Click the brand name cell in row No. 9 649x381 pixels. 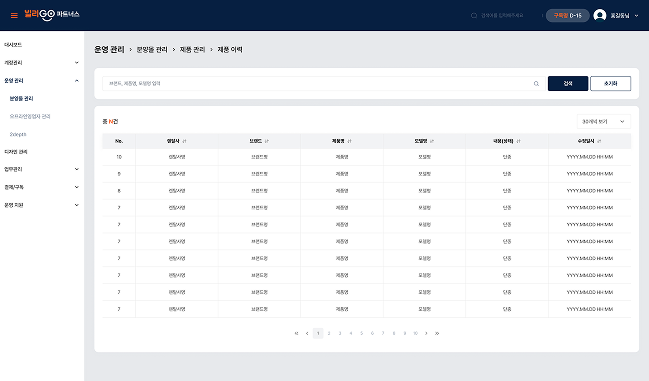pyautogui.click(x=260, y=174)
